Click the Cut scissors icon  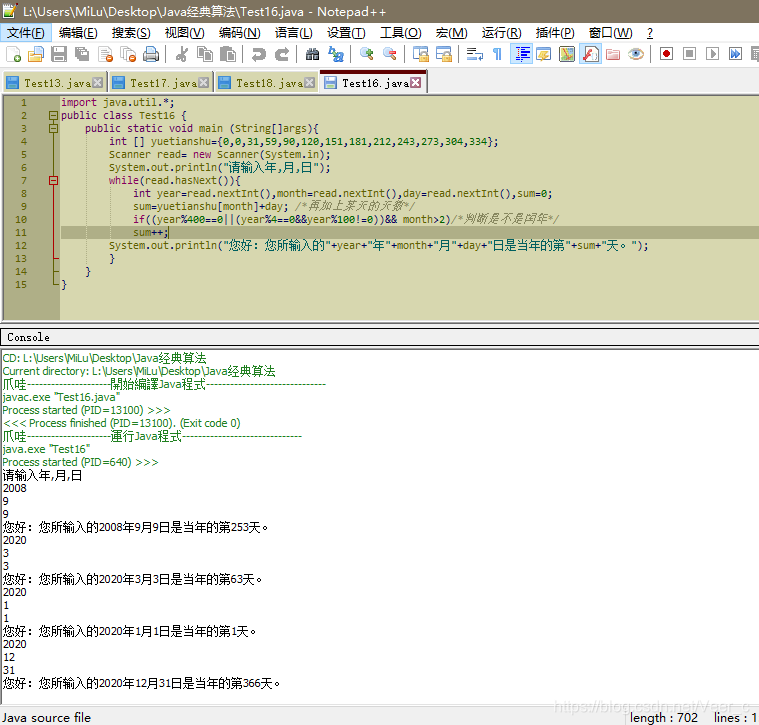[x=182, y=54]
